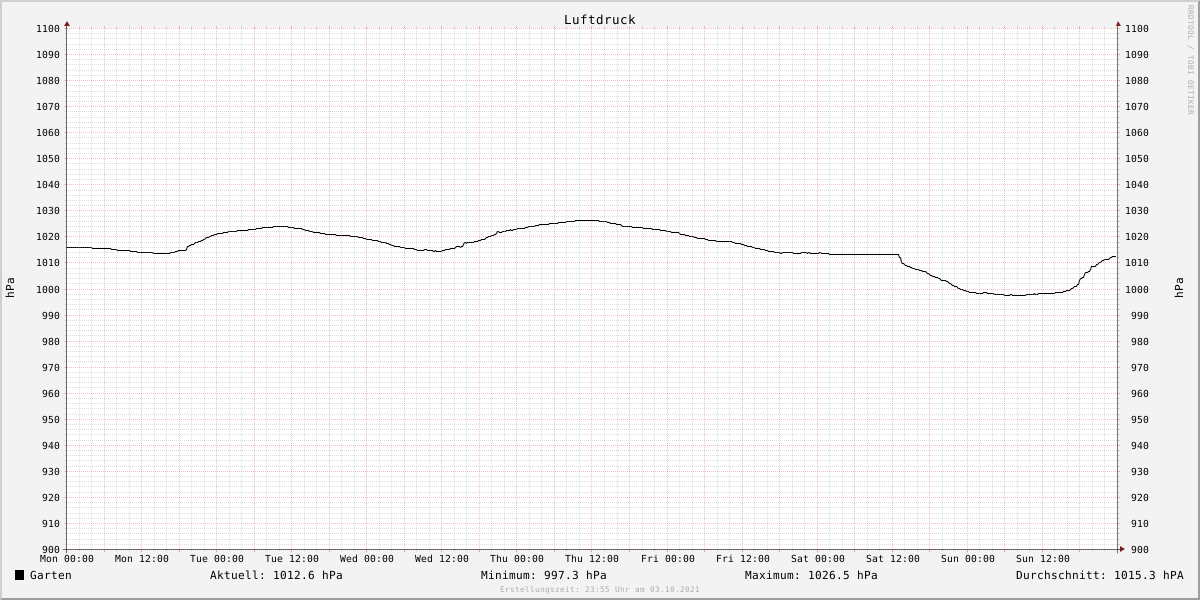Click the Sun 00:00 time axis label
The height and width of the screenshot is (600, 1200).
point(968,559)
